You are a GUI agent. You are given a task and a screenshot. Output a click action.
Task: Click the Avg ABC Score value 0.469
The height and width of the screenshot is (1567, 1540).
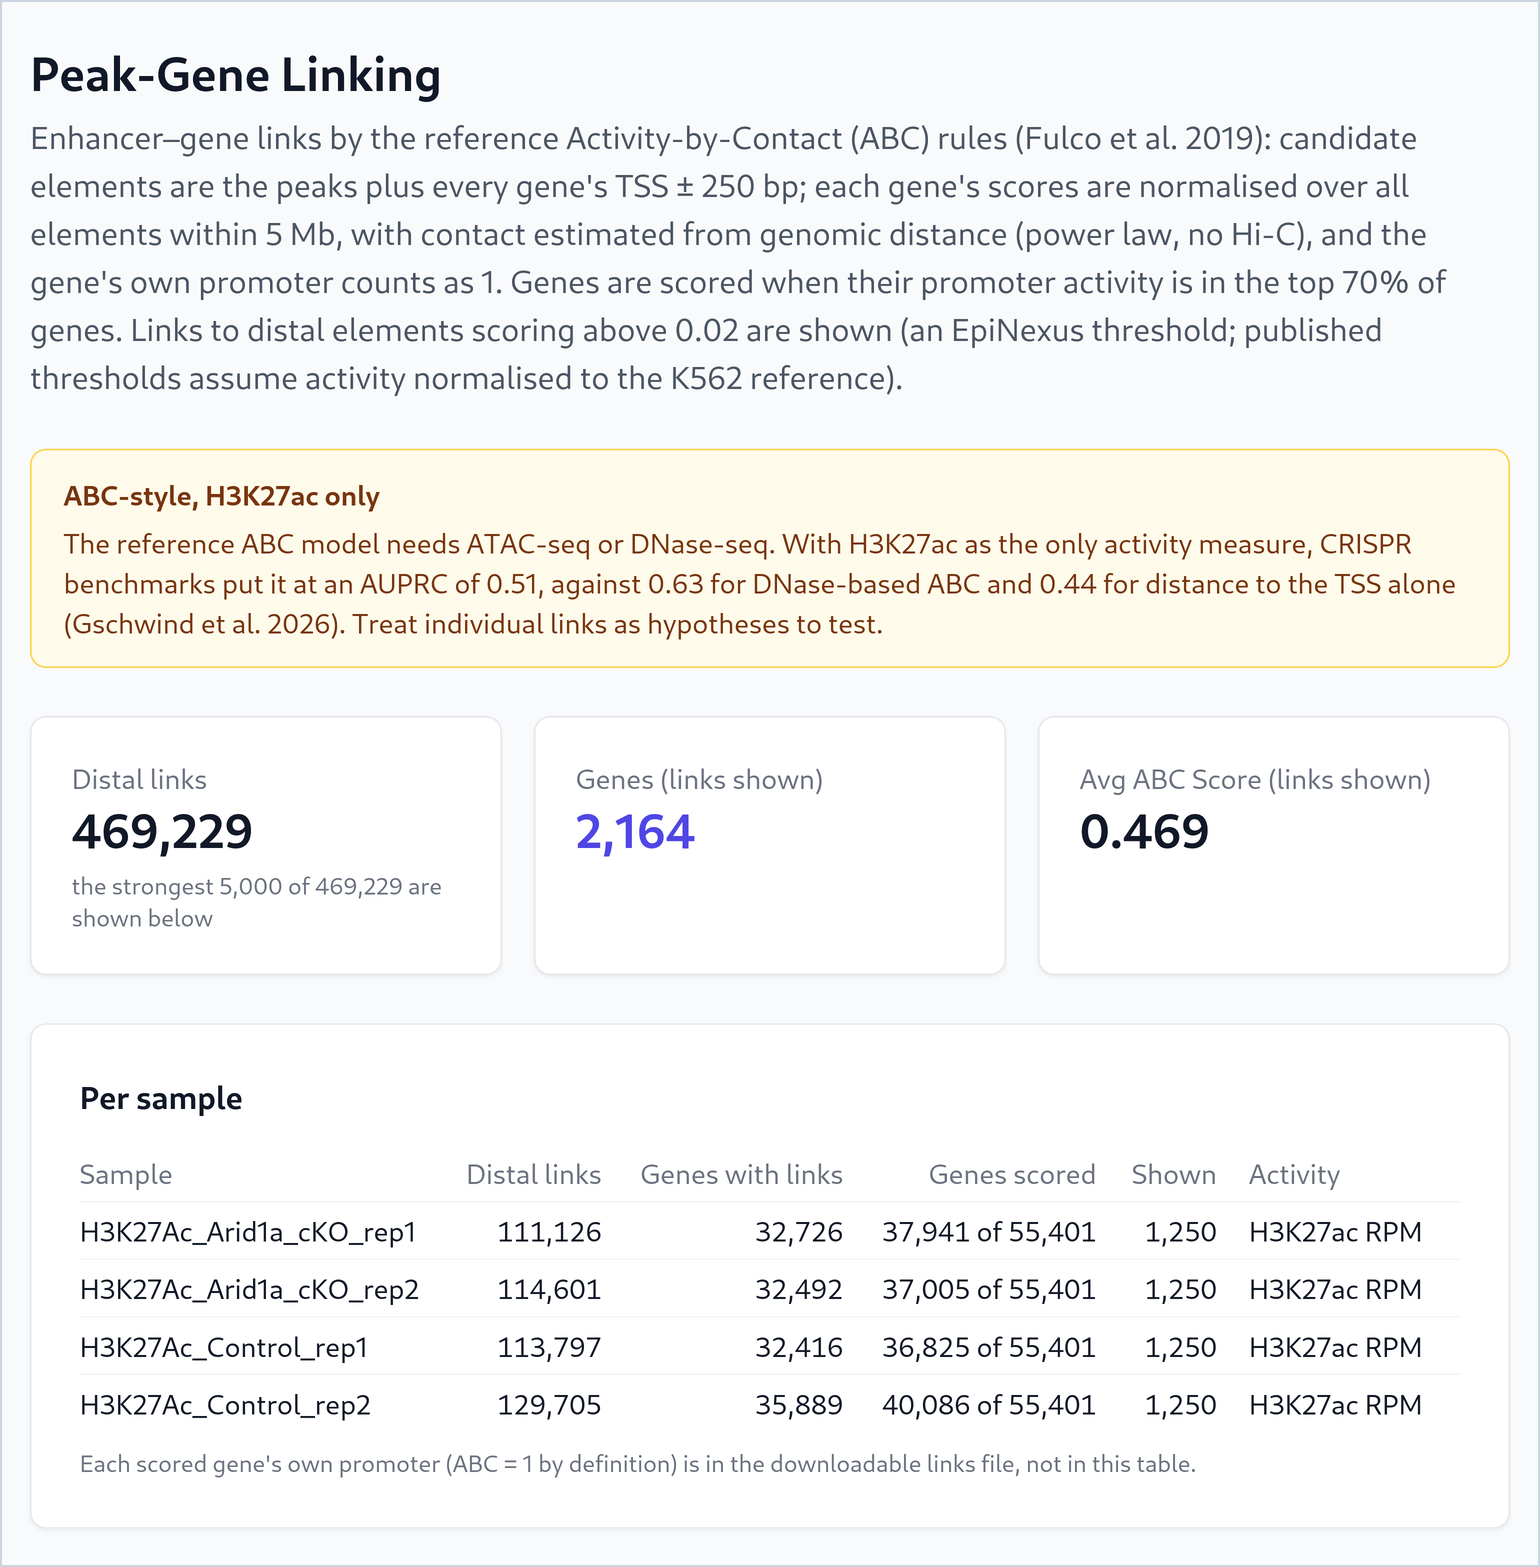click(1144, 831)
